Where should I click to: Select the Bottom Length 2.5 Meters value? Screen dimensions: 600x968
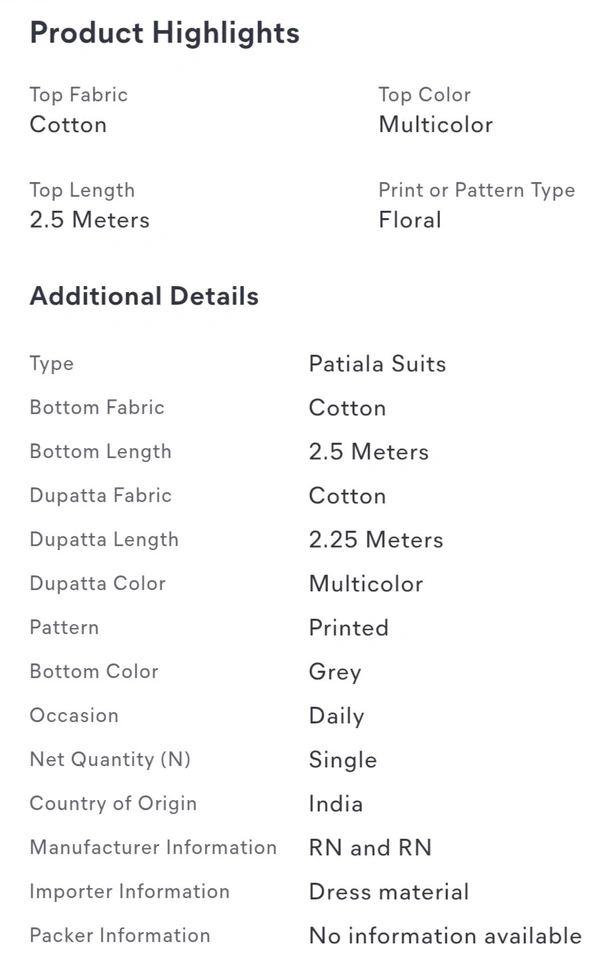[369, 451]
